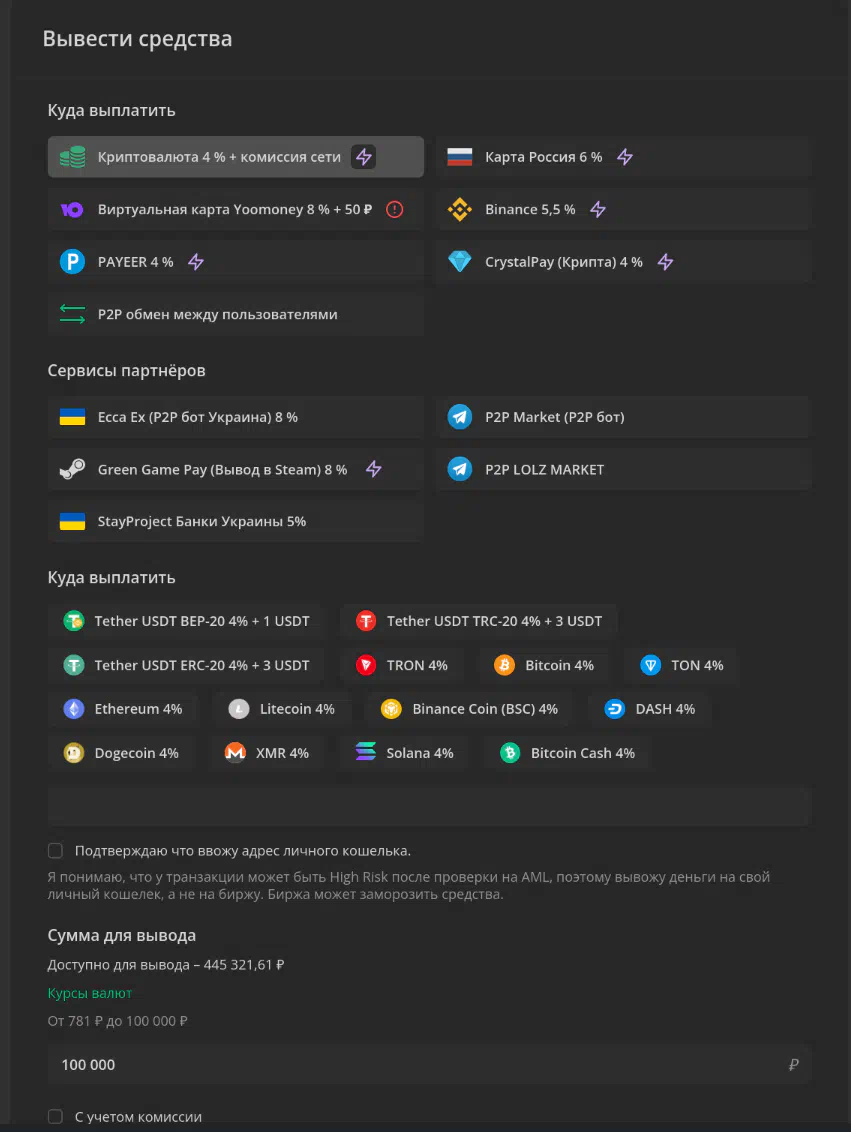Click the Binance diamond logo icon
Viewport: 851px width, 1132px height.
460,209
